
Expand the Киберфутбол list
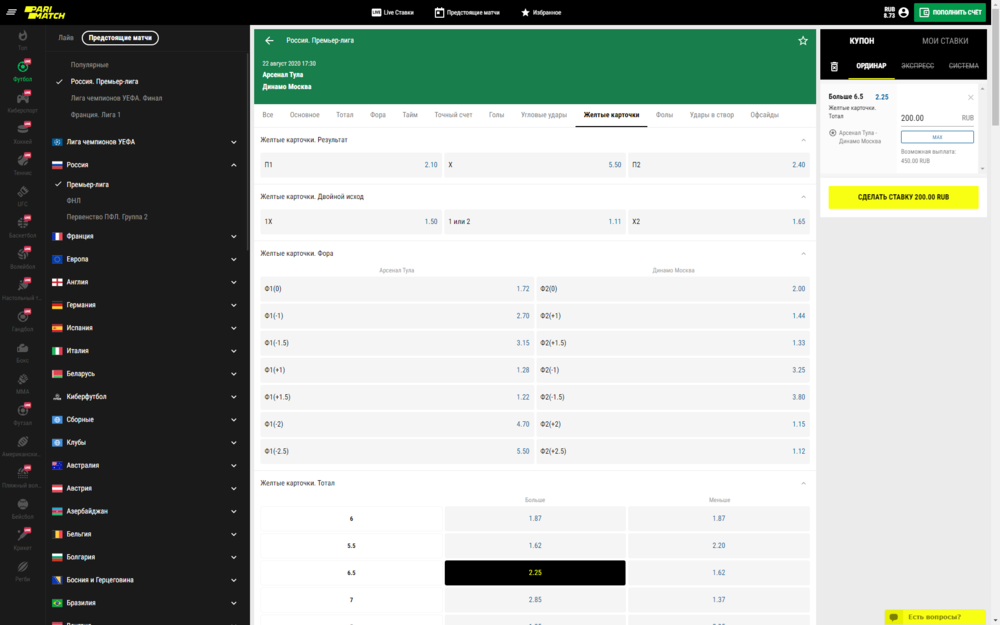click(x=233, y=397)
